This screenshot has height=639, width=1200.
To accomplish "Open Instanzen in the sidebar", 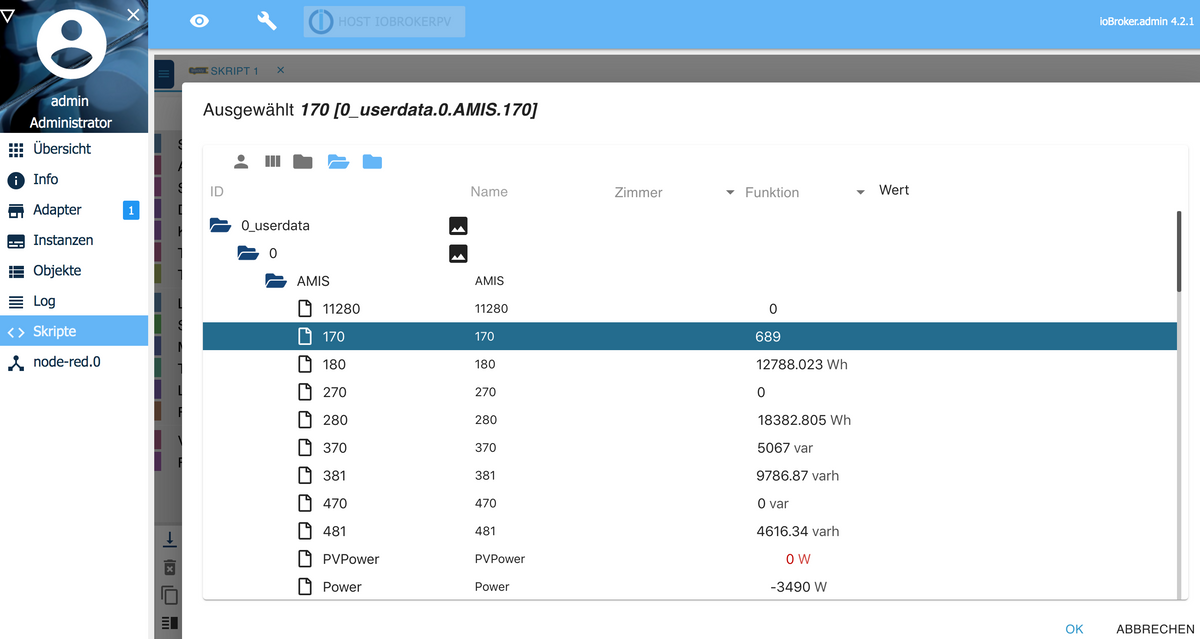I will click(74, 241).
